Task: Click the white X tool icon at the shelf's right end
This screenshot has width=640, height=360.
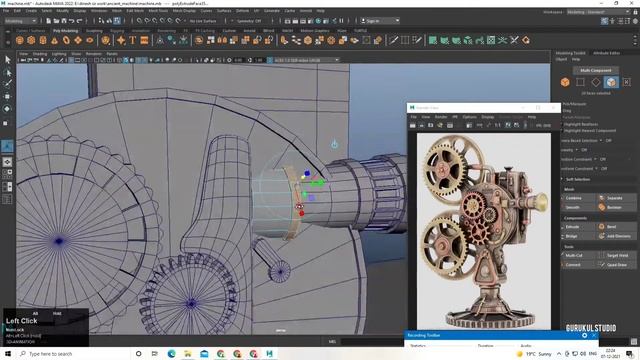Action: (514, 40)
